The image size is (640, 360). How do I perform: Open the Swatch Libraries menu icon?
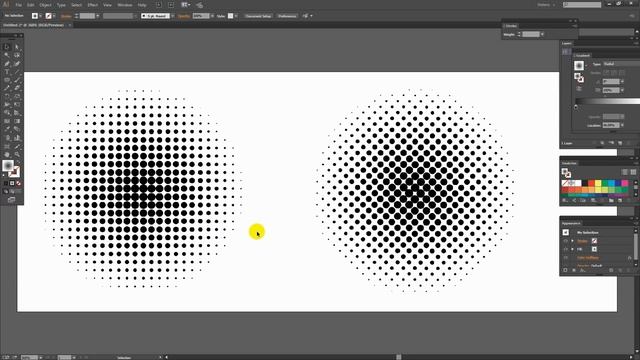coord(565,201)
